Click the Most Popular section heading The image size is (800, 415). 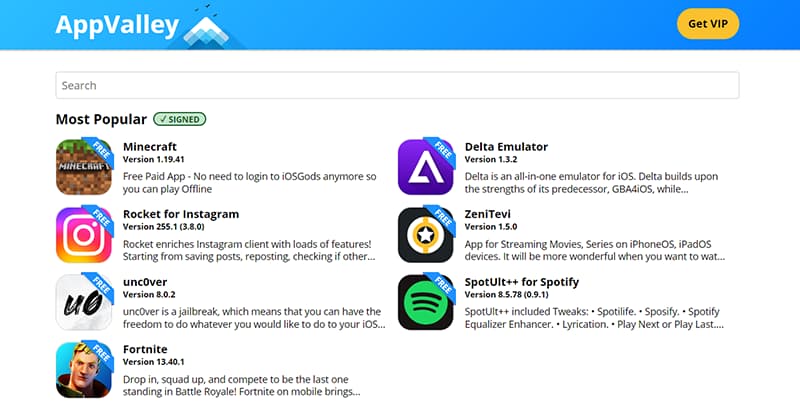point(101,119)
